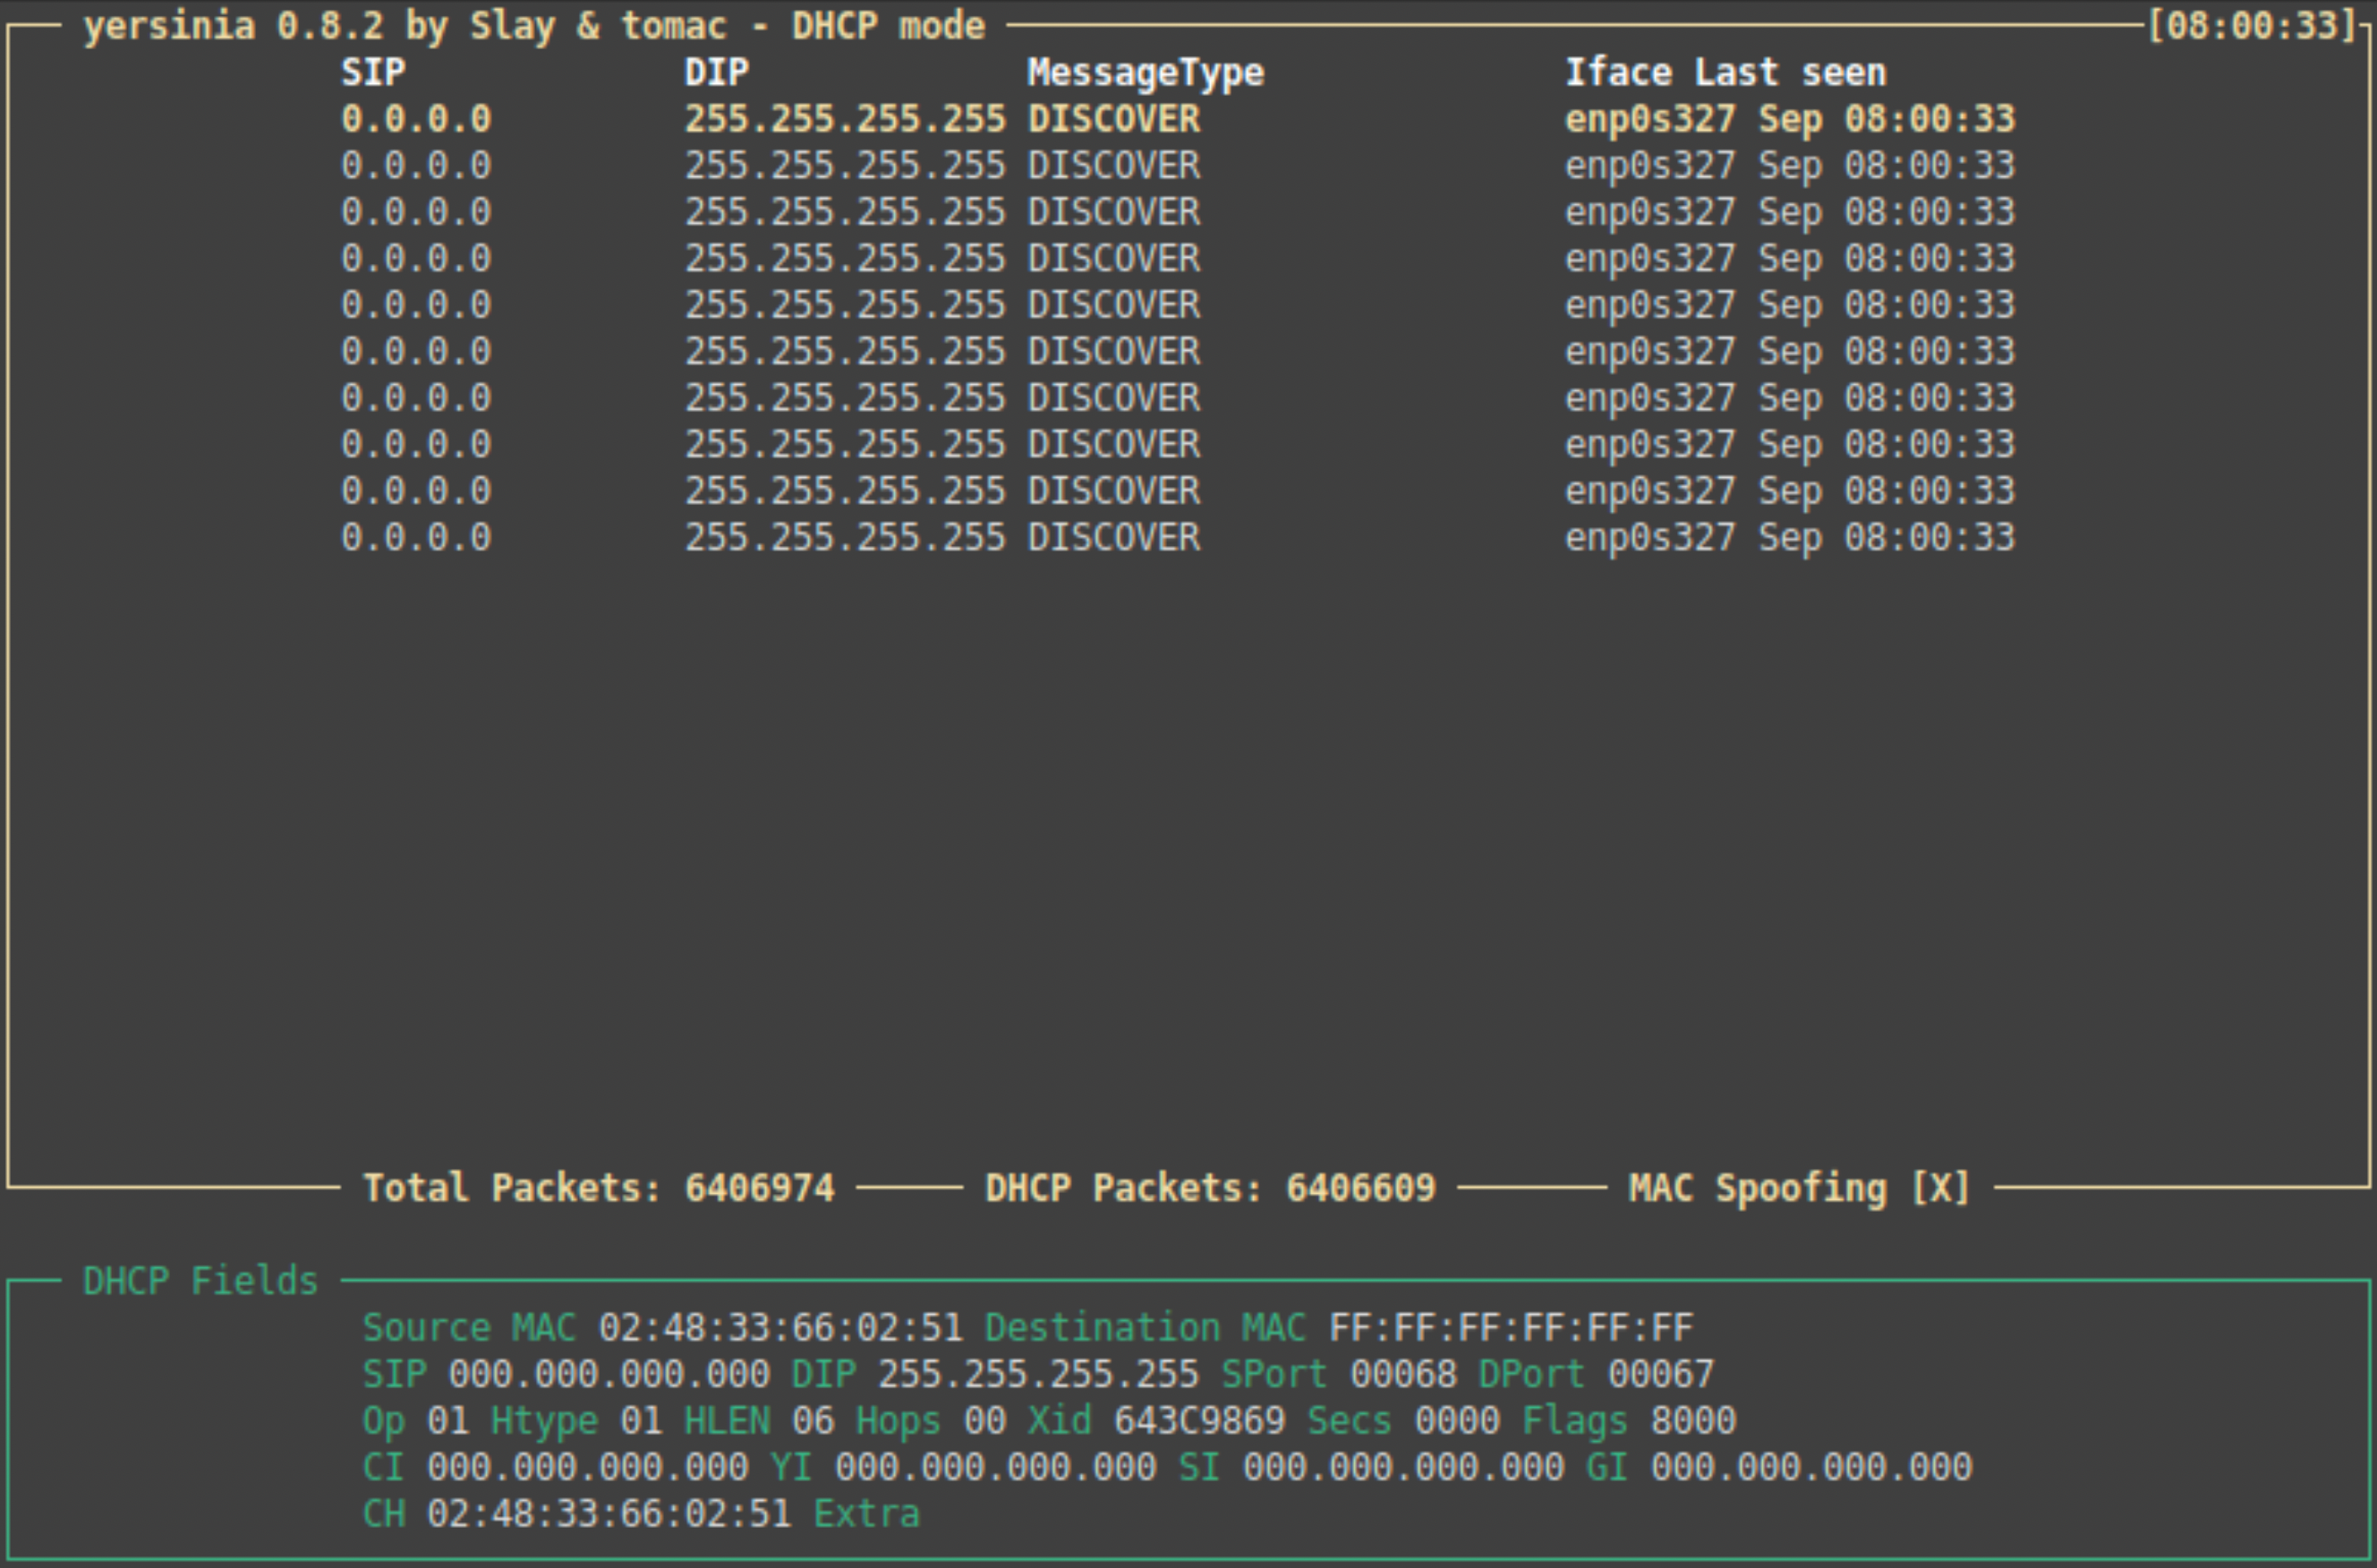
Task: Click the Total Packets: 6406974 counter
Action: [x=598, y=1188]
